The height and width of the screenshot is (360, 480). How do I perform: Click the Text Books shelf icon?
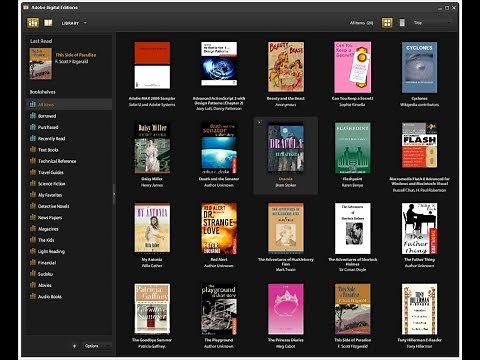click(x=33, y=149)
